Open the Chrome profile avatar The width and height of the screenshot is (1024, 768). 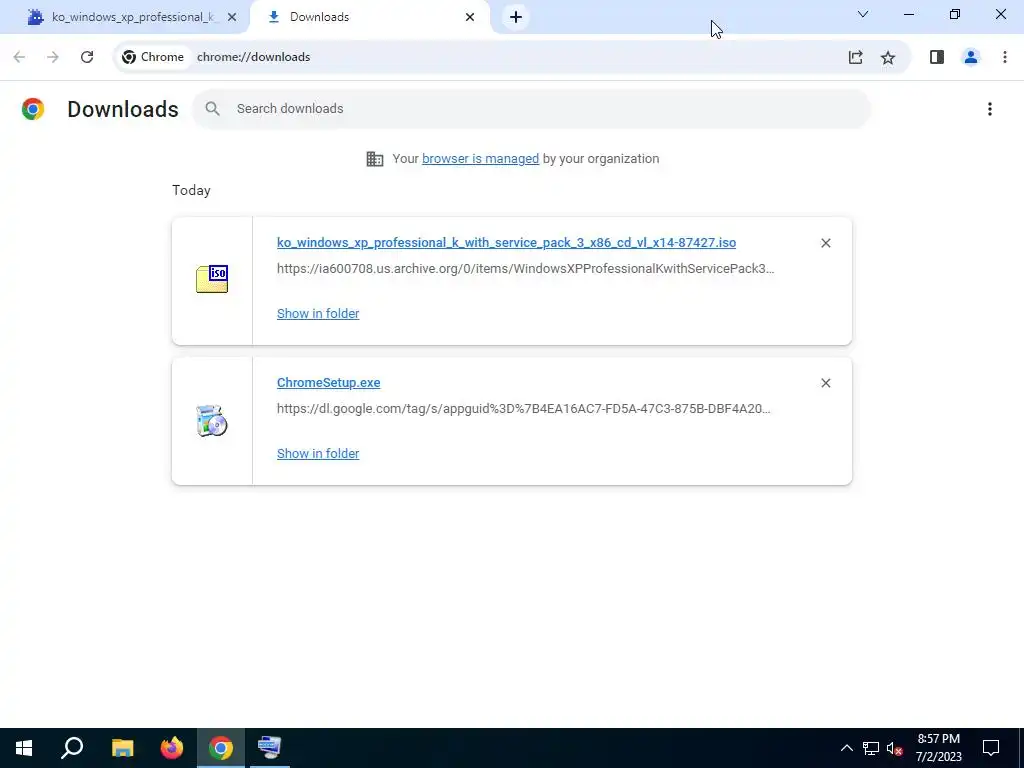[x=971, y=57]
